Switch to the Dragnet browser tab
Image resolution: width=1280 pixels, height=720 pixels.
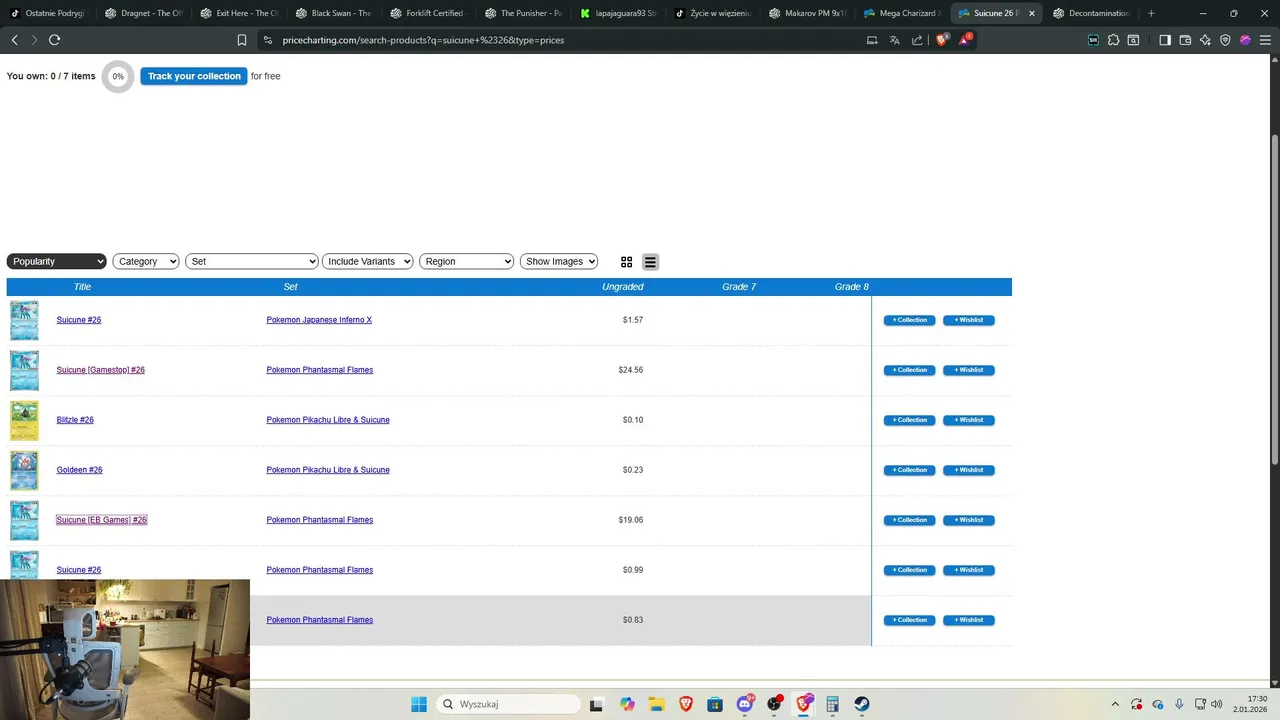click(x=144, y=13)
